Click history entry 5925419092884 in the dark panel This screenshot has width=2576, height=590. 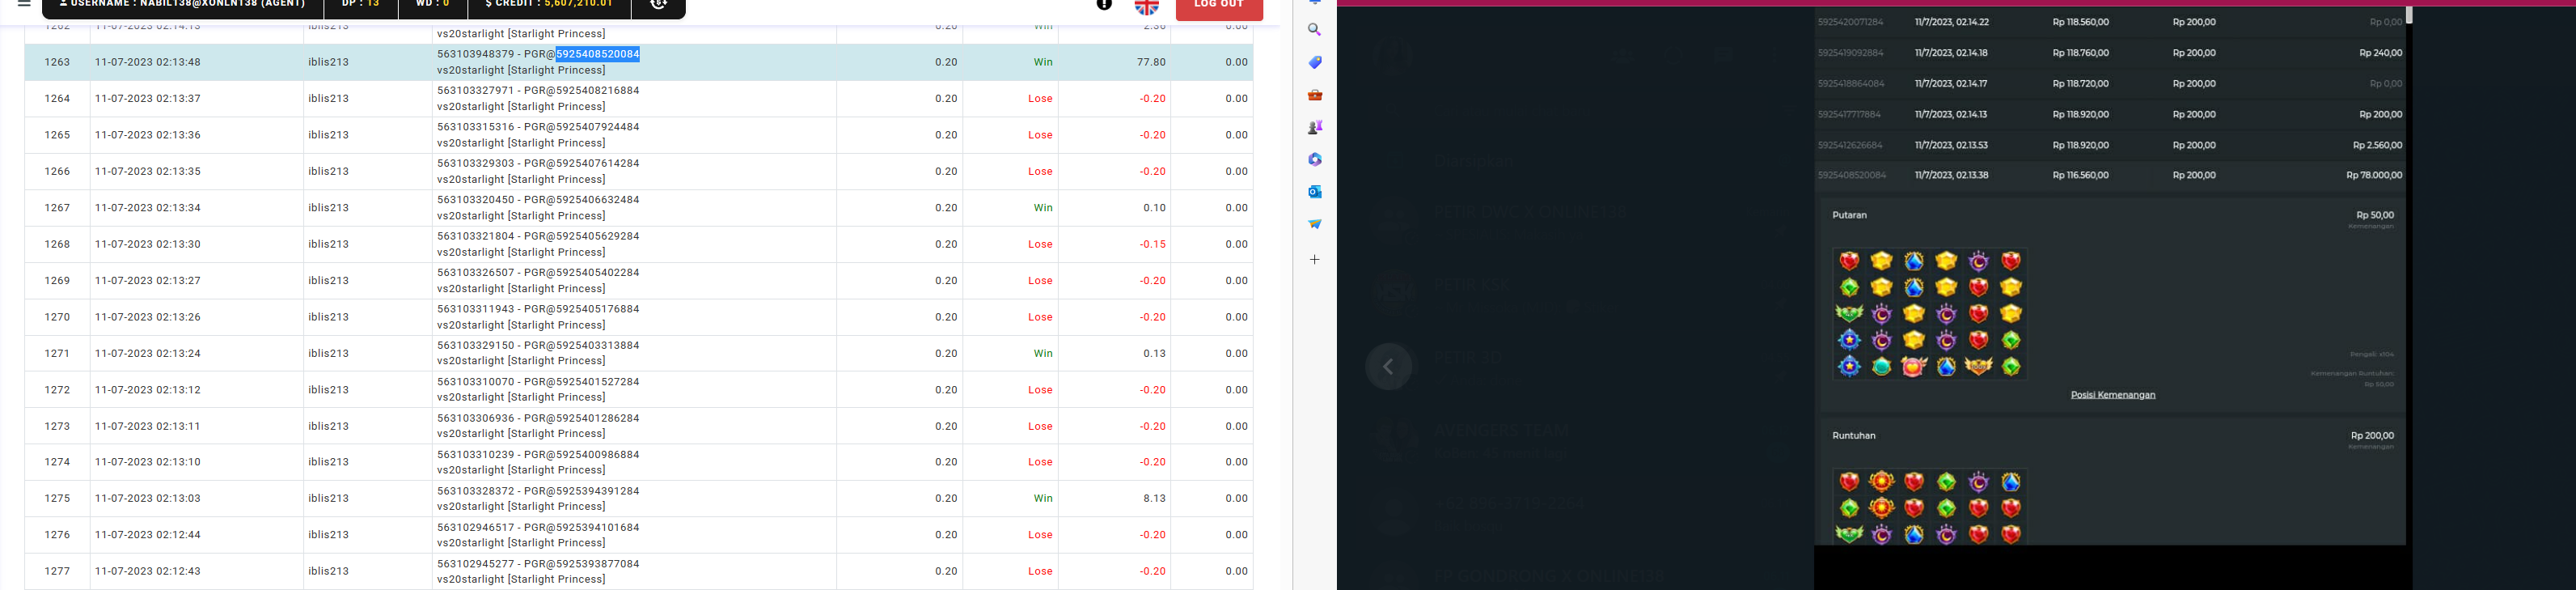pos(1850,53)
